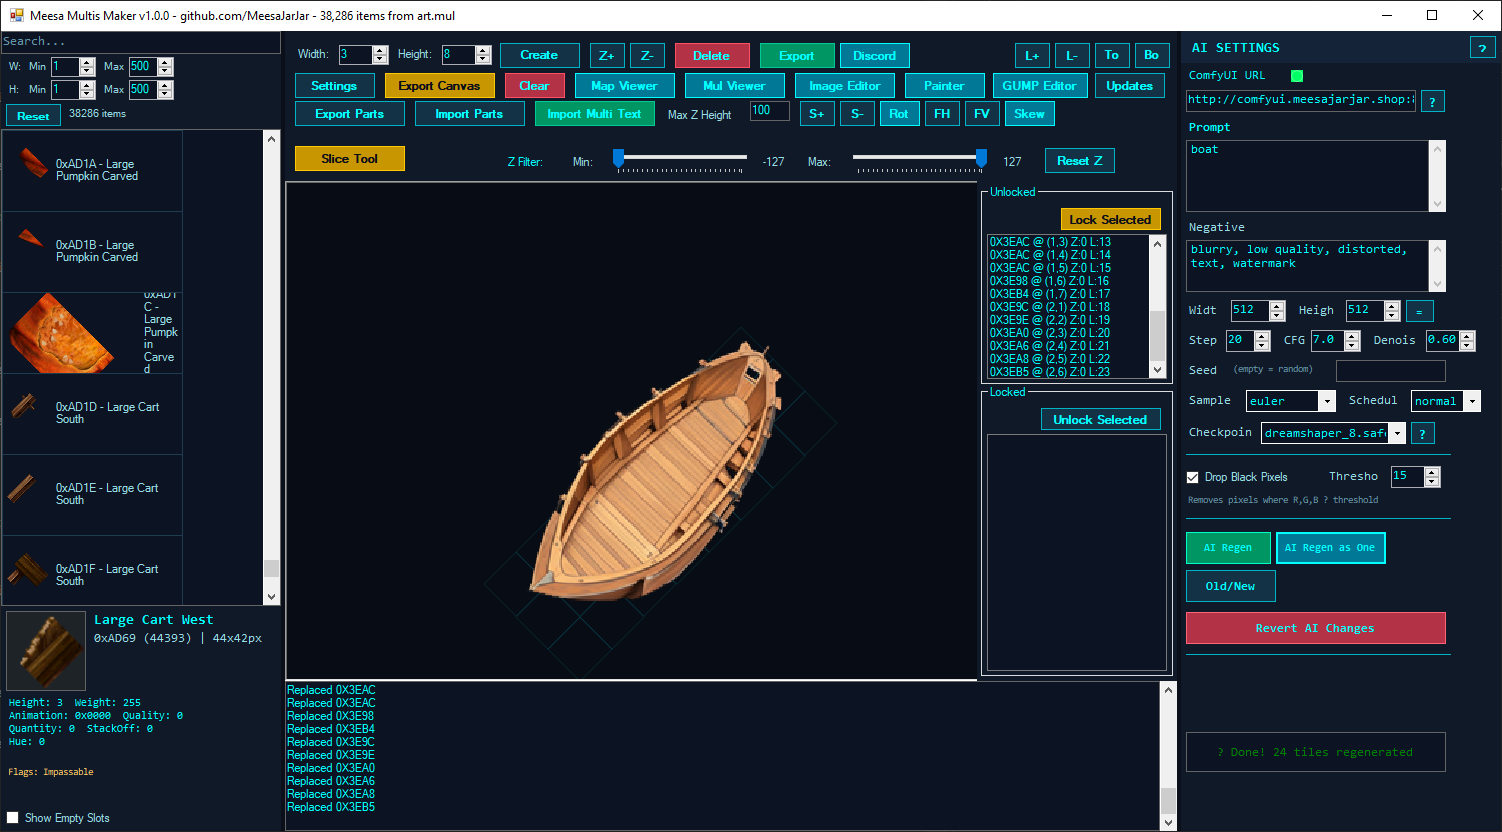The width and height of the screenshot is (1502, 832).
Task: Click the Search input field
Action: [140, 42]
